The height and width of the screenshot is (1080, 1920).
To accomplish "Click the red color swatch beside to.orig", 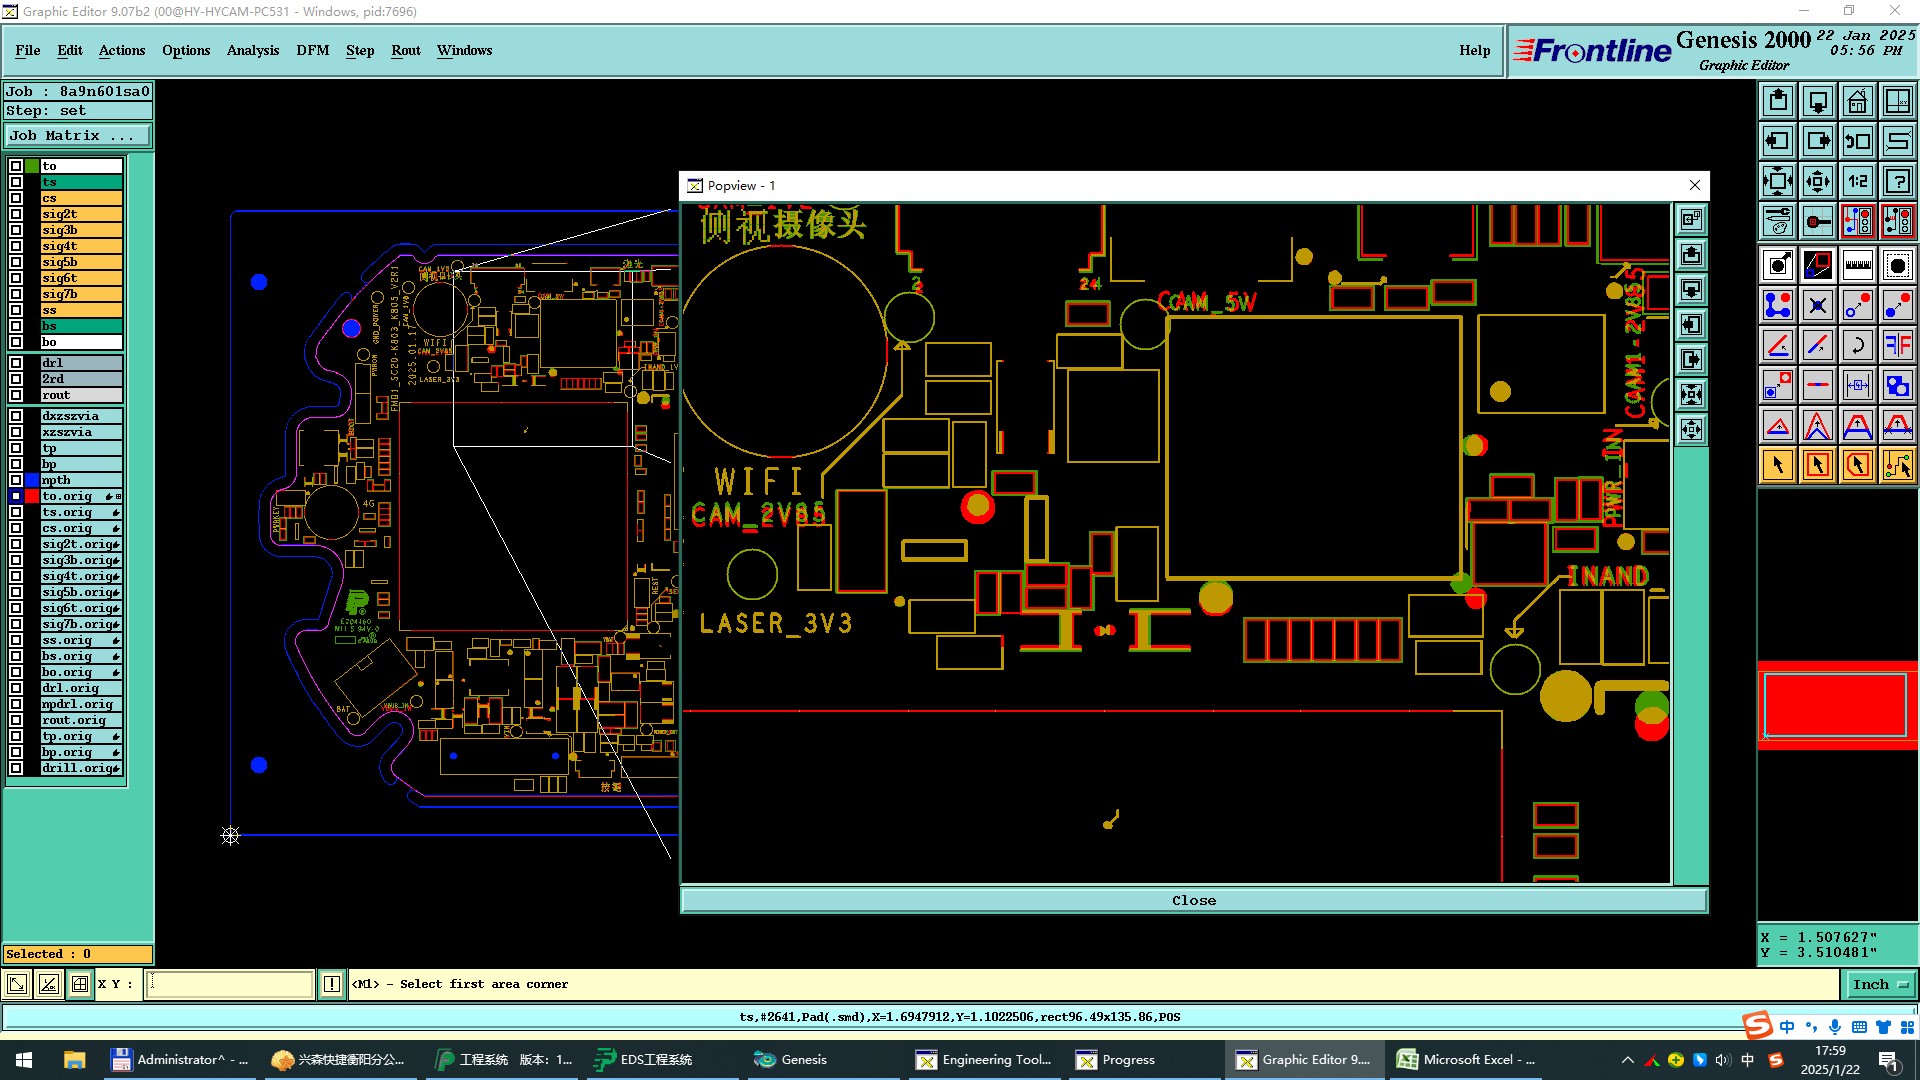I will point(33,496).
